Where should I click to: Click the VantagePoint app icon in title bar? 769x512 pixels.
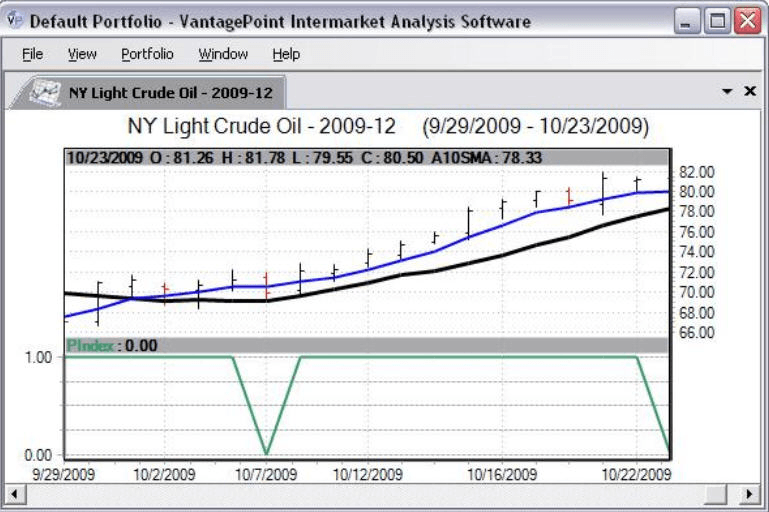pyautogui.click(x=15, y=21)
